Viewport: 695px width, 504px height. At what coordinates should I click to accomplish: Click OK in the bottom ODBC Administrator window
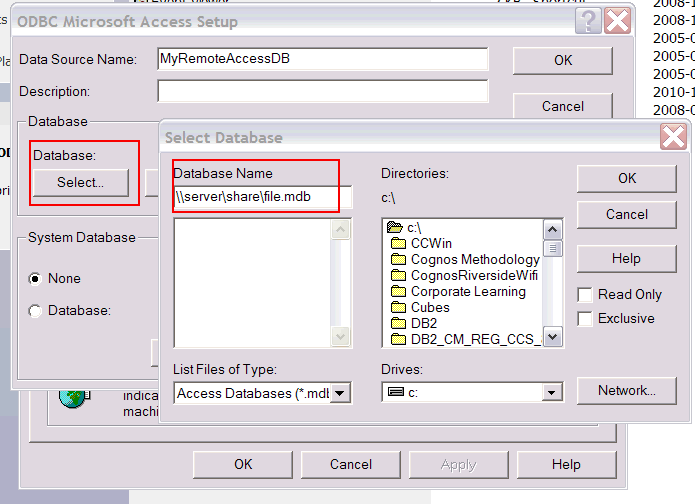[243, 465]
